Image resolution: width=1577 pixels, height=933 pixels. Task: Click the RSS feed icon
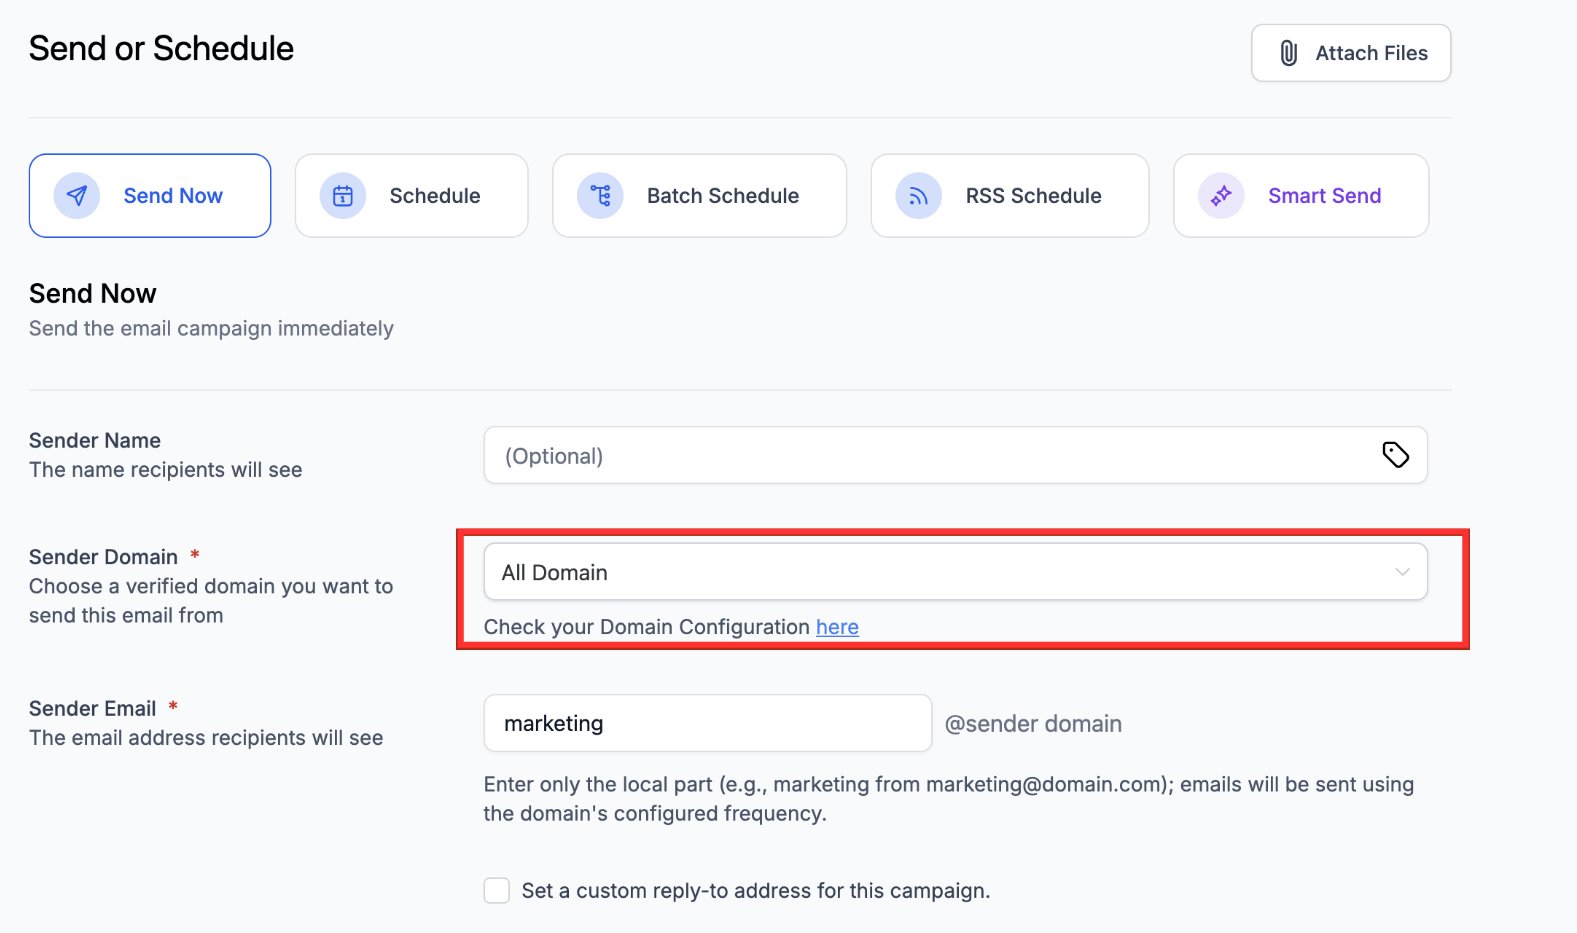tap(918, 196)
